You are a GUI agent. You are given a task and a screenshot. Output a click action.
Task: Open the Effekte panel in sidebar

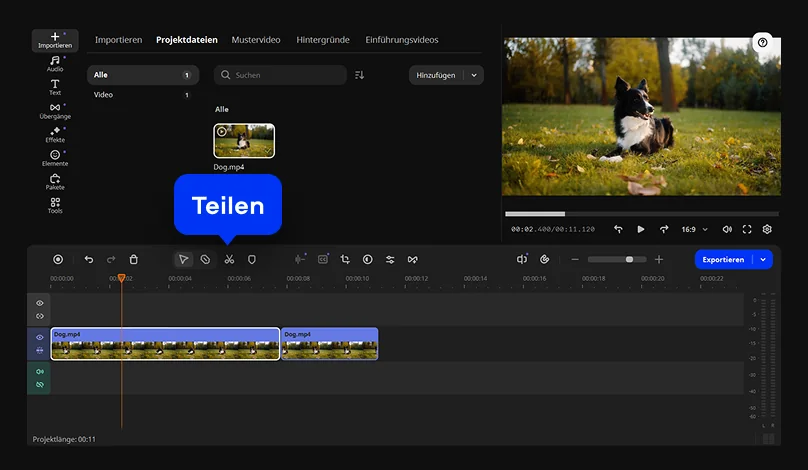[x=55, y=135]
